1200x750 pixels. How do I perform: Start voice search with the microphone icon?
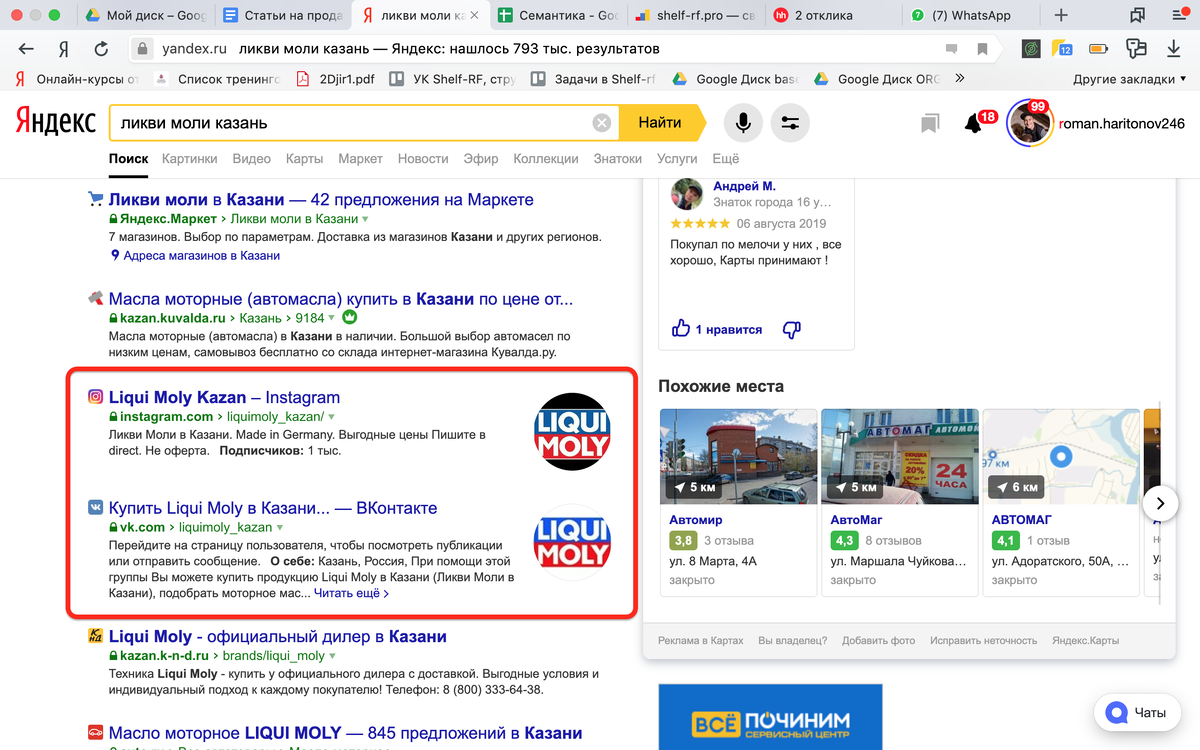tap(743, 123)
